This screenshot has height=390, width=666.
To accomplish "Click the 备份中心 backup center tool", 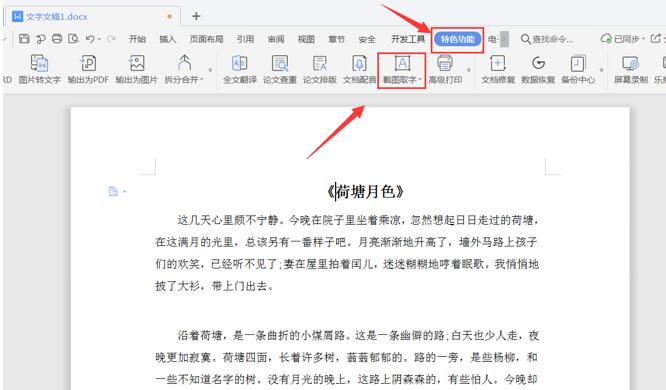I will pyautogui.click(x=578, y=69).
